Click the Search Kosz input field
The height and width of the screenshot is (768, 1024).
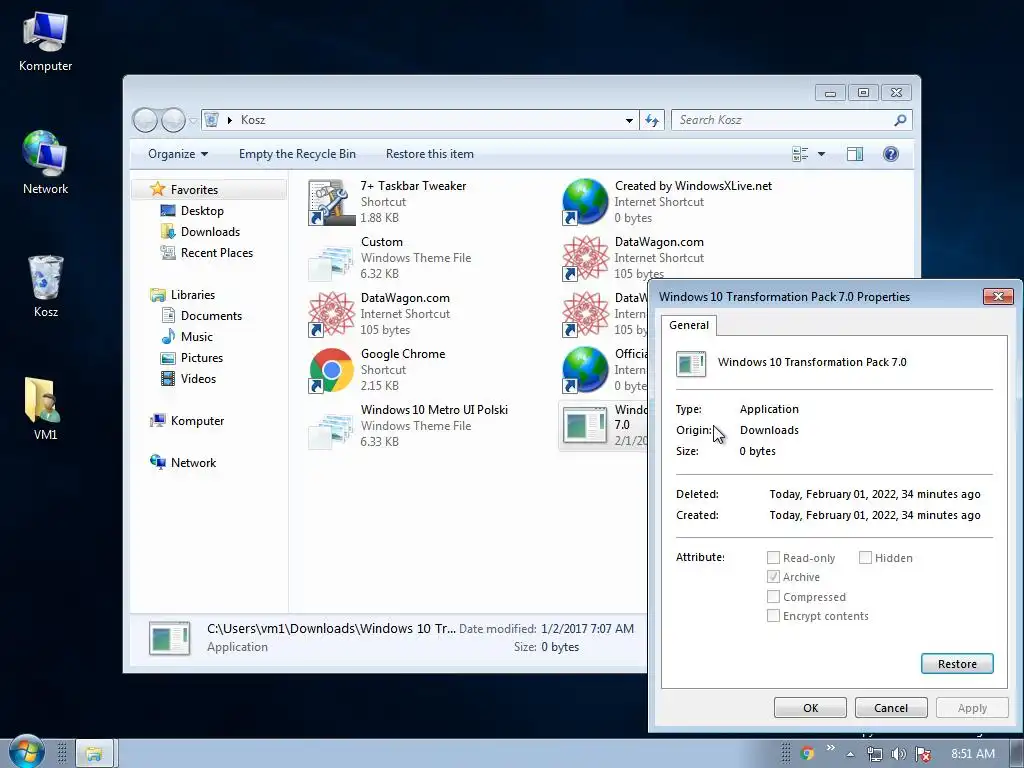pyautogui.click(x=784, y=120)
